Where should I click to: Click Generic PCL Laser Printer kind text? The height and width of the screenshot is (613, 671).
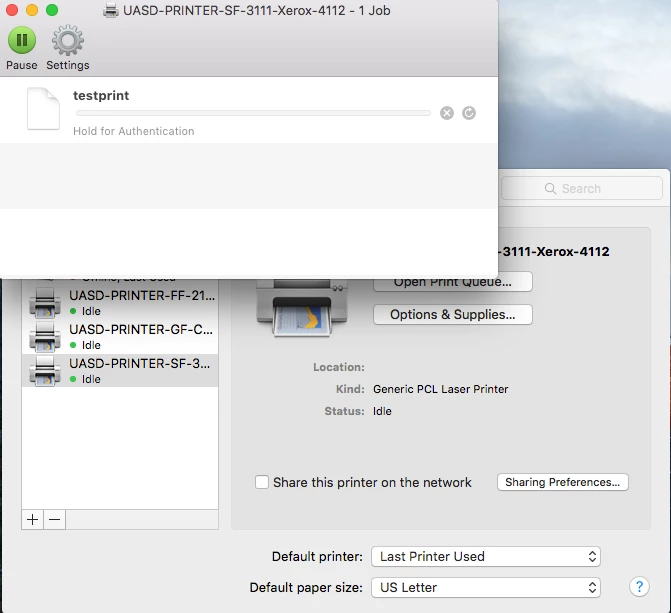click(x=440, y=389)
